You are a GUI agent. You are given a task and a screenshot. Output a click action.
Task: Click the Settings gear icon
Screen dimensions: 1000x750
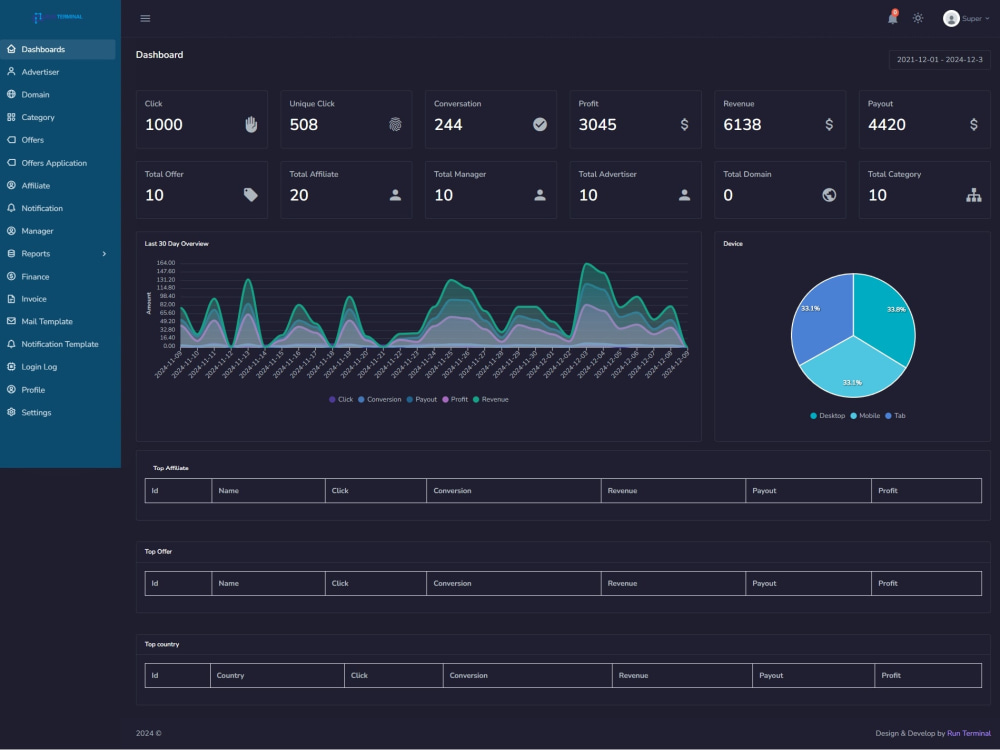(11, 412)
